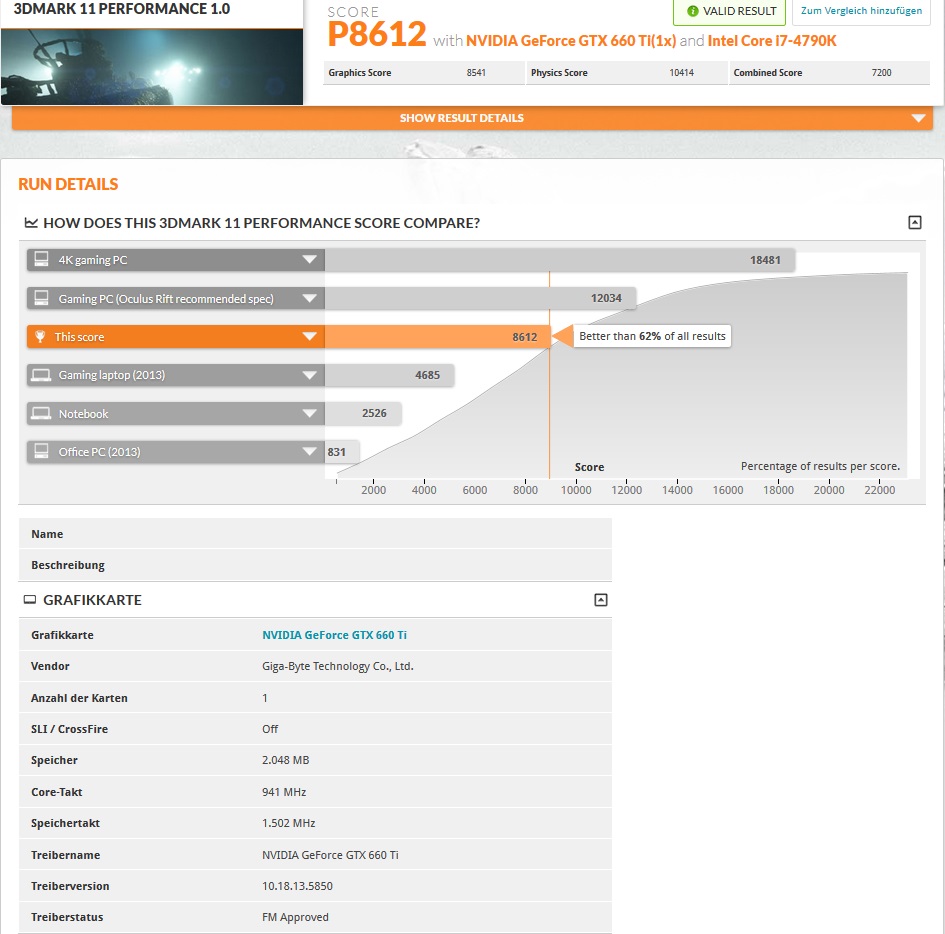This screenshot has width=945, height=934.
Task: Click the 10000 tick label on chart axis
Action: point(576,490)
